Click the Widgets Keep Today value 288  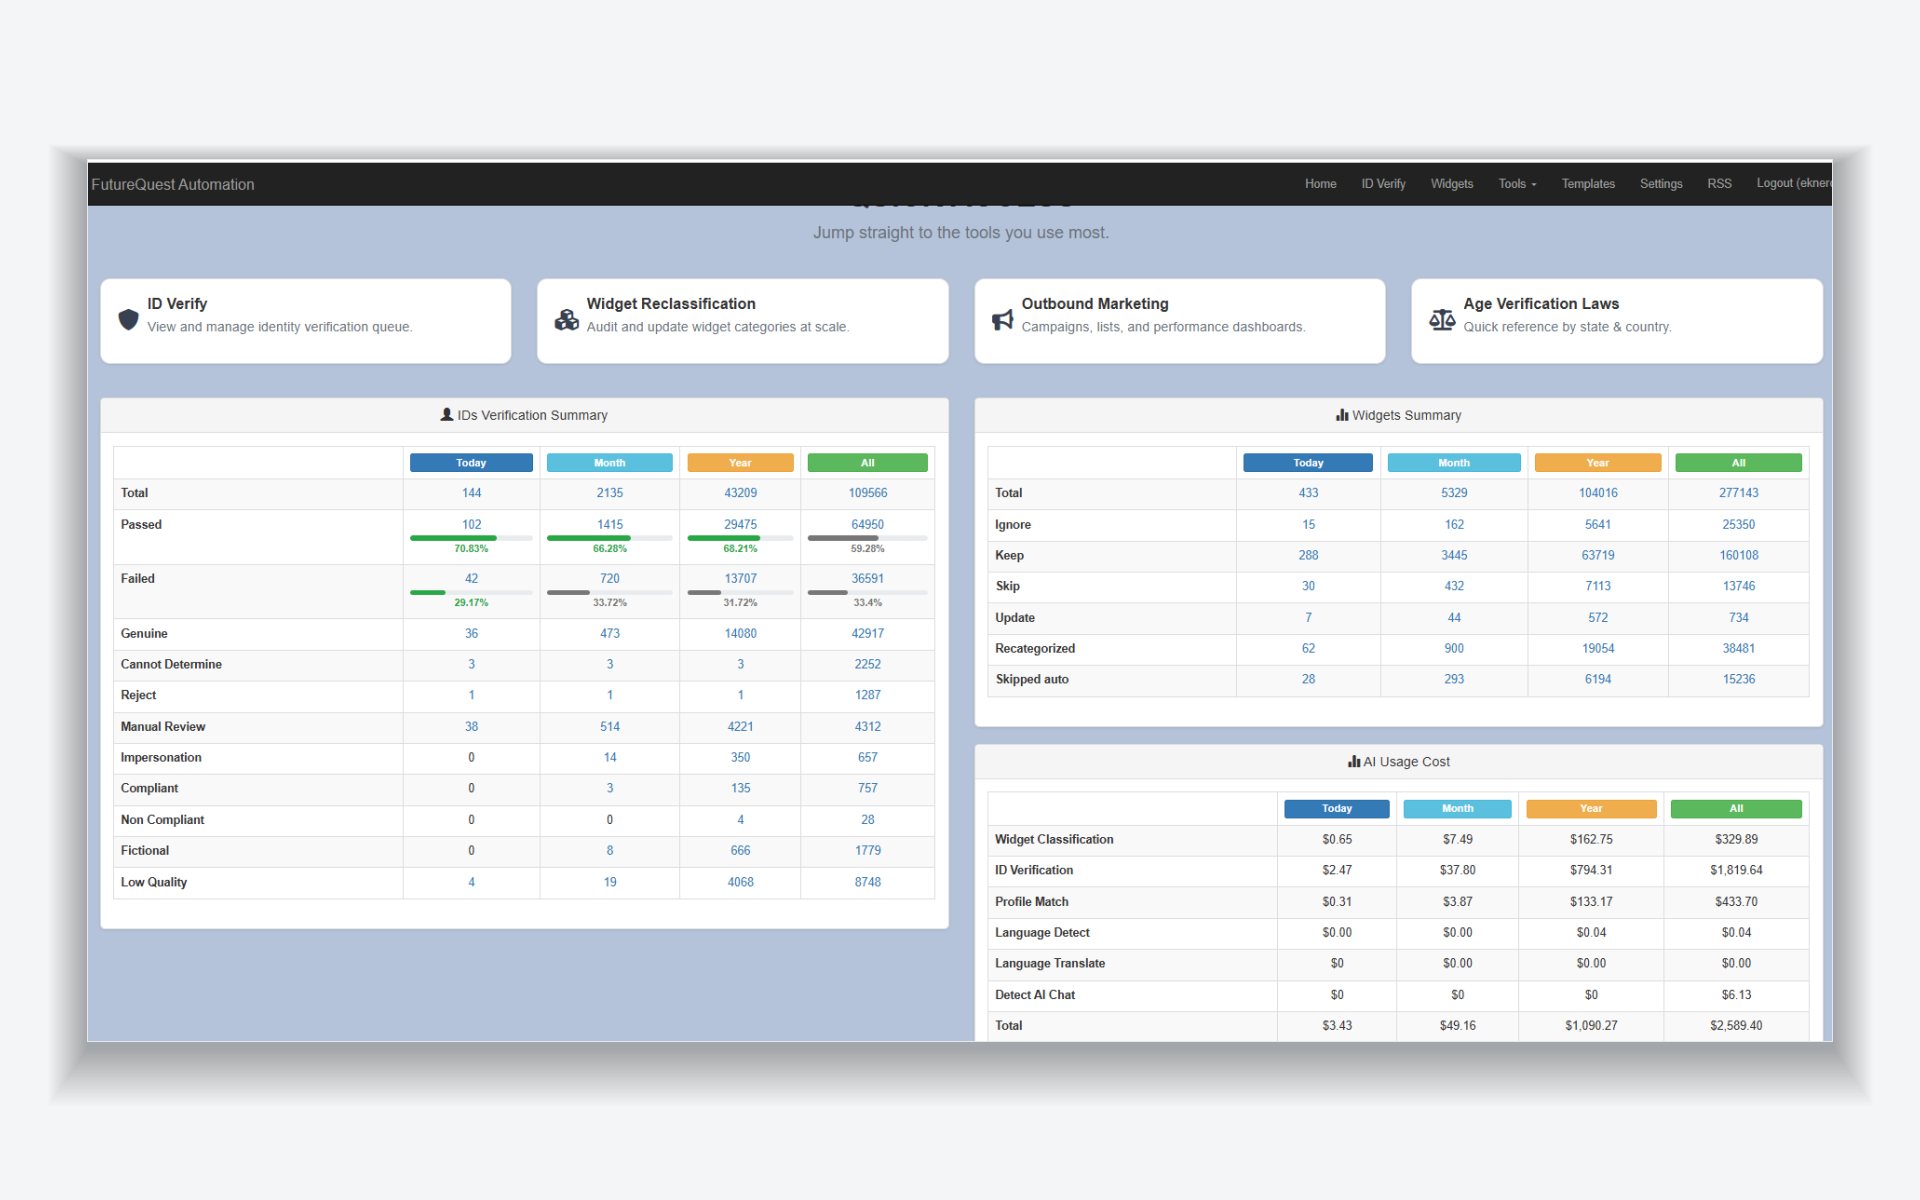[1308, 555]
